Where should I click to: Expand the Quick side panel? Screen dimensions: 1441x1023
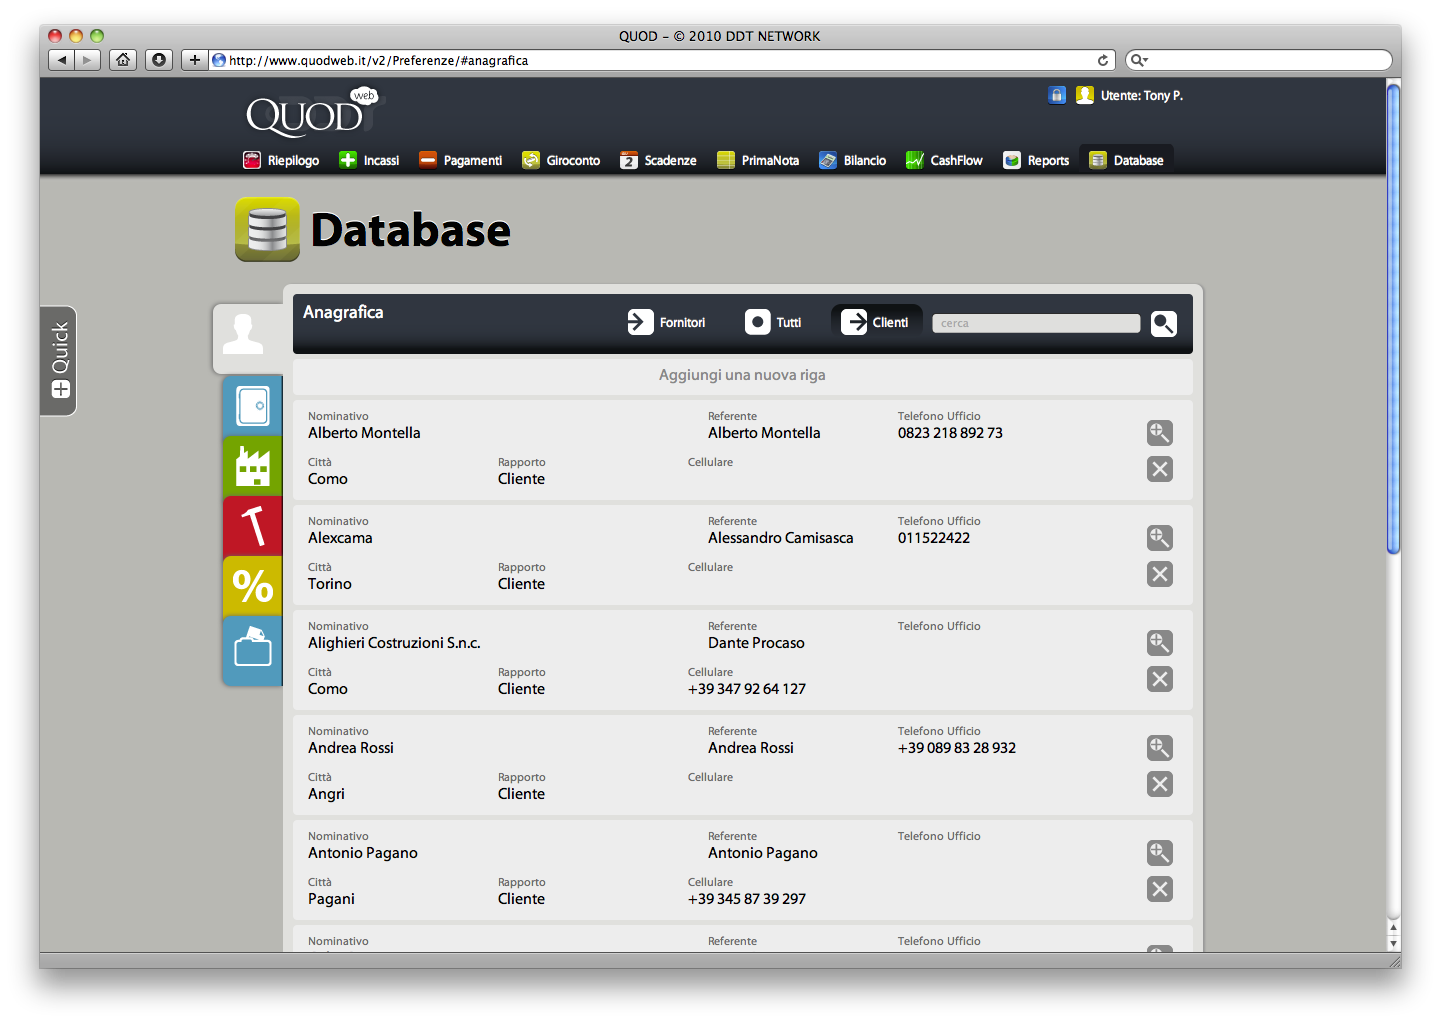tap(59, 360)
